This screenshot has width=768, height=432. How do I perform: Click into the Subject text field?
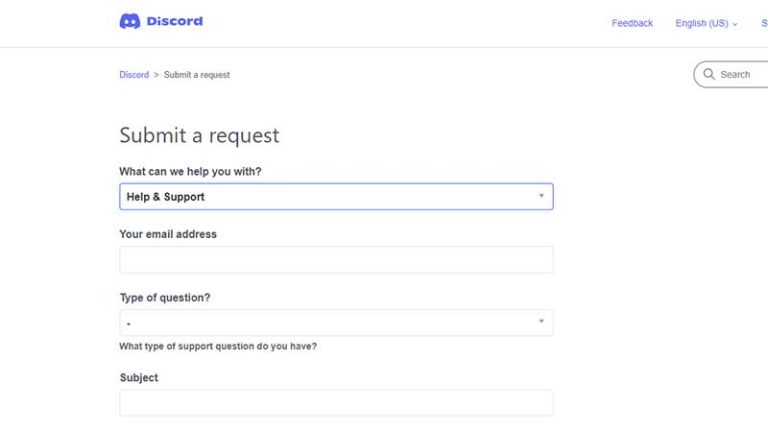pyautogui.click(x=336, y=403)
